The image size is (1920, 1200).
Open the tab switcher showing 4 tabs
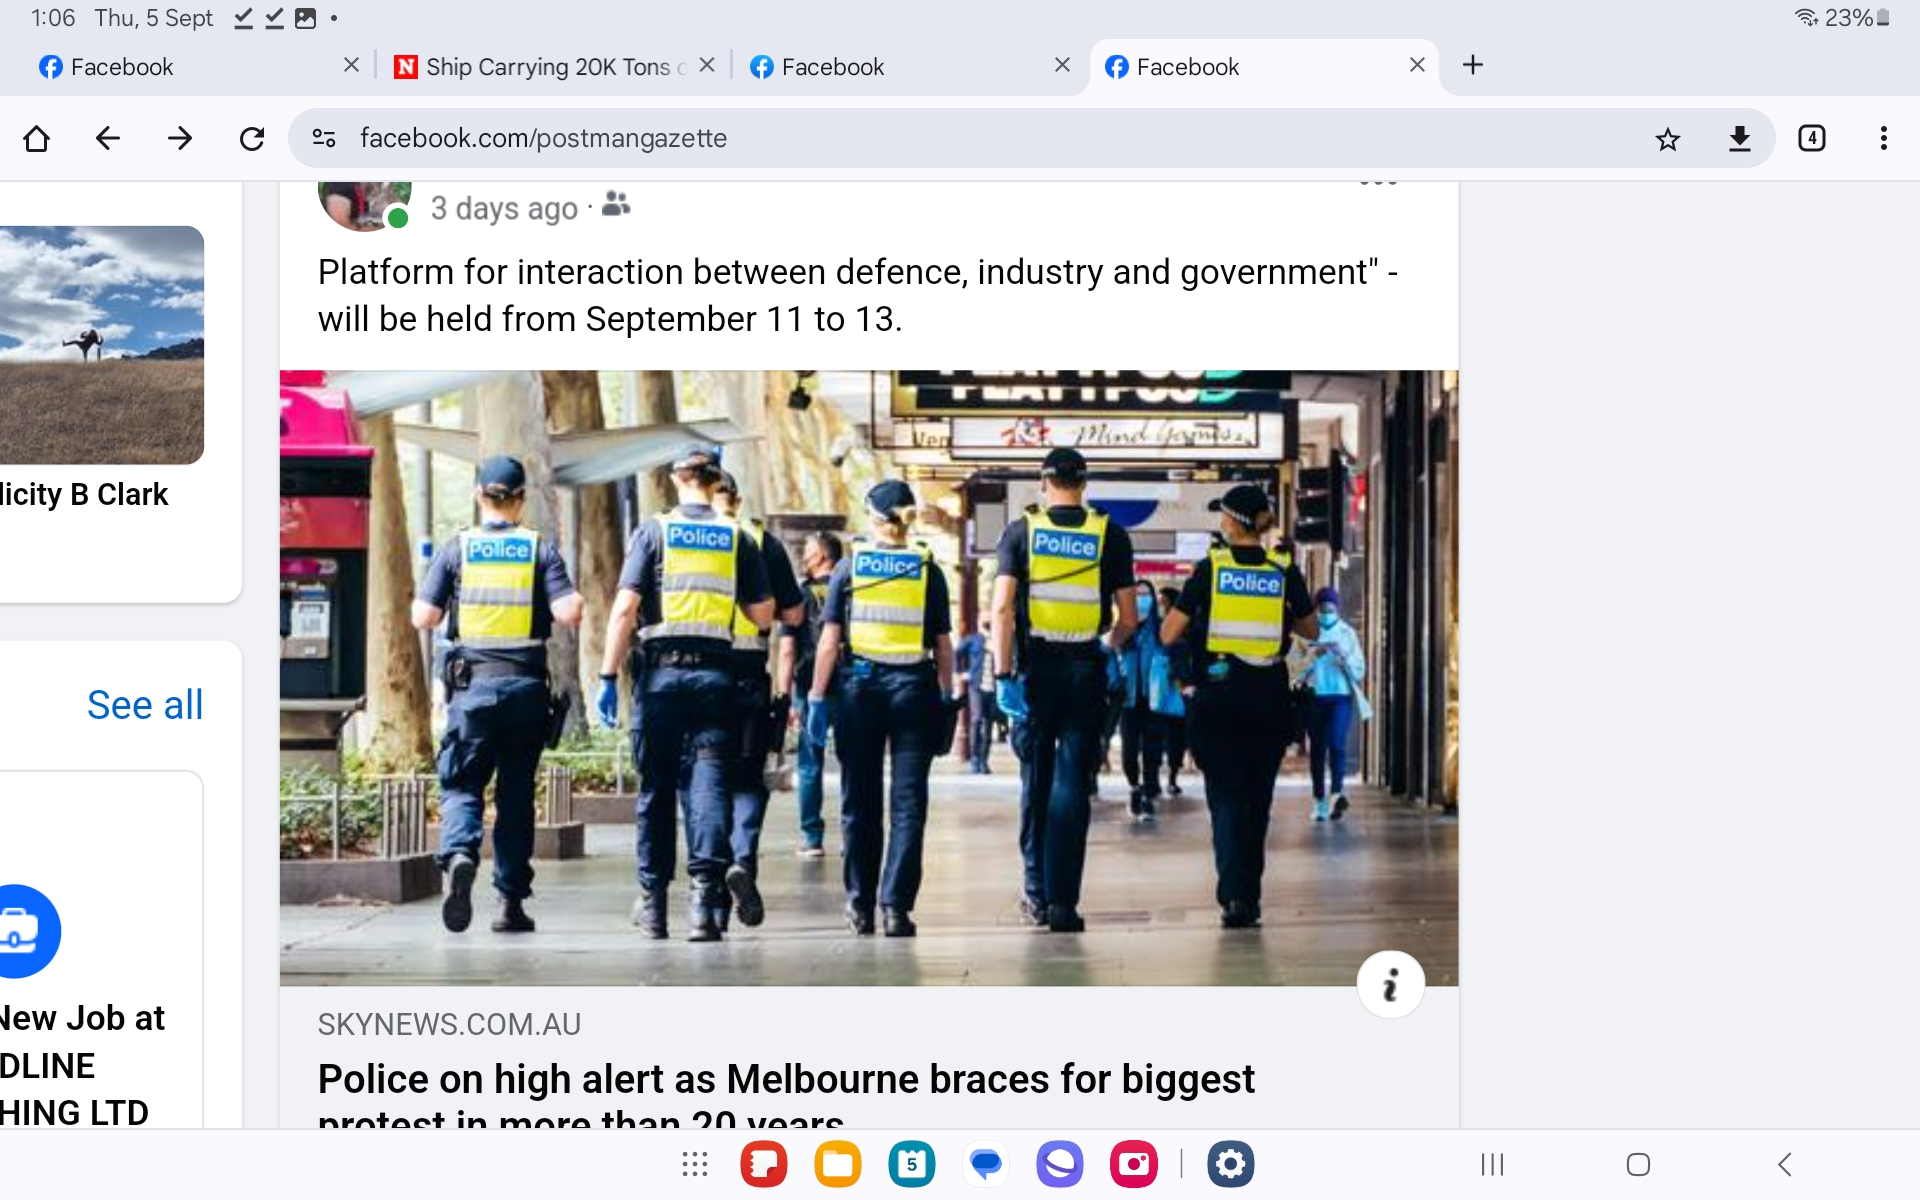coord(1812,138)
